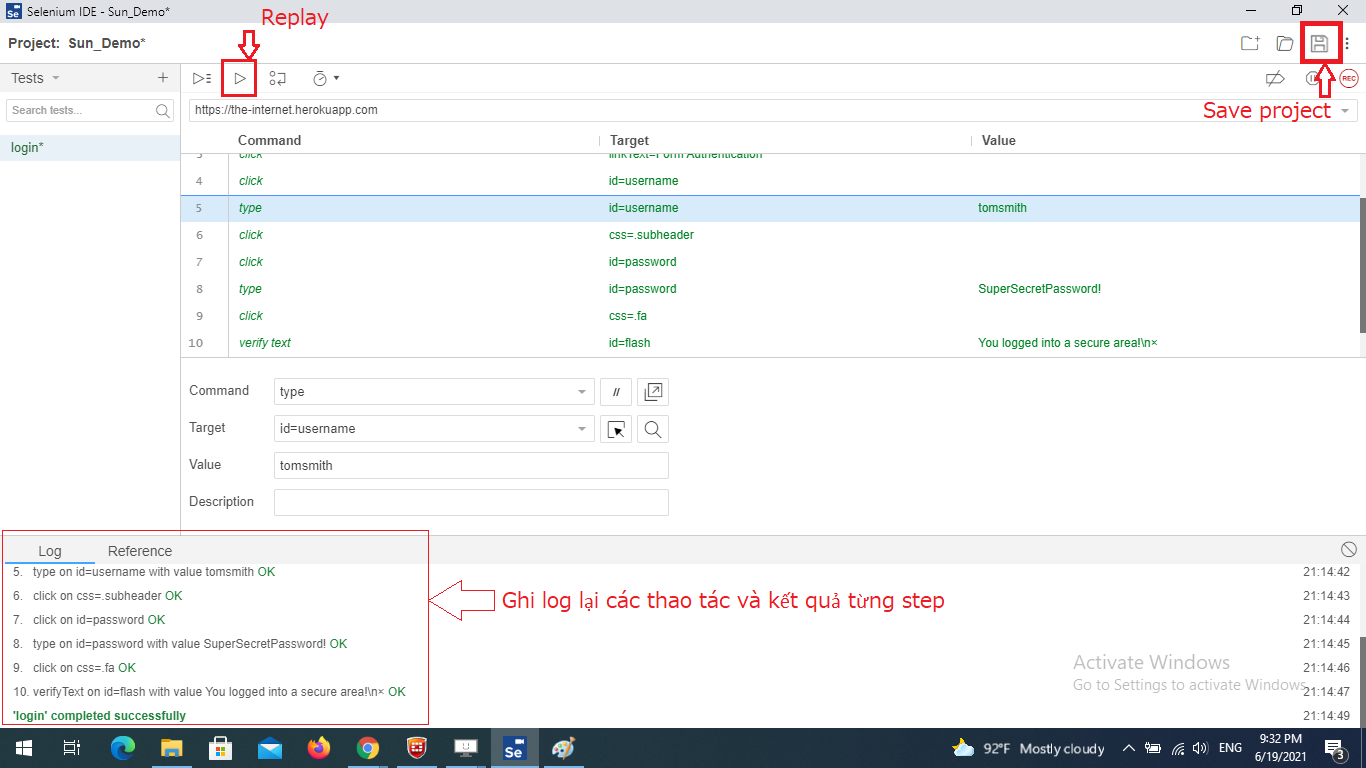
Task: Select row 9 with css=.fa target
Action: [x=770, y=316]
